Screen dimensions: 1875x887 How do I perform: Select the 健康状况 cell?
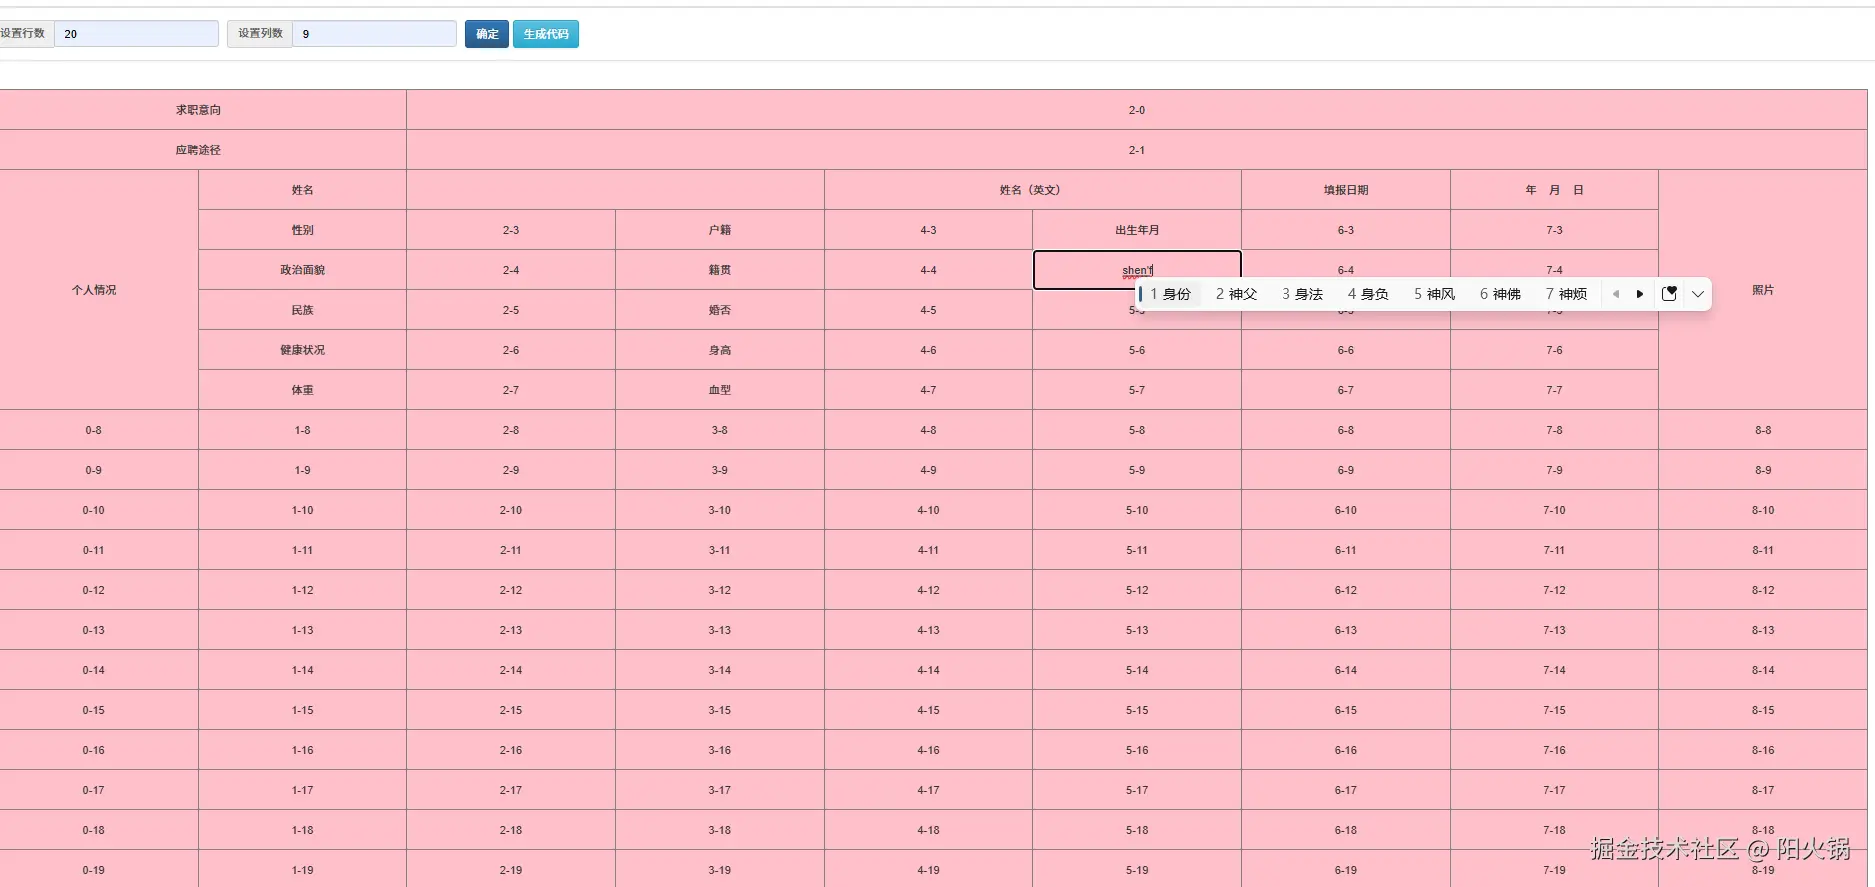click(x=302, y=350)
